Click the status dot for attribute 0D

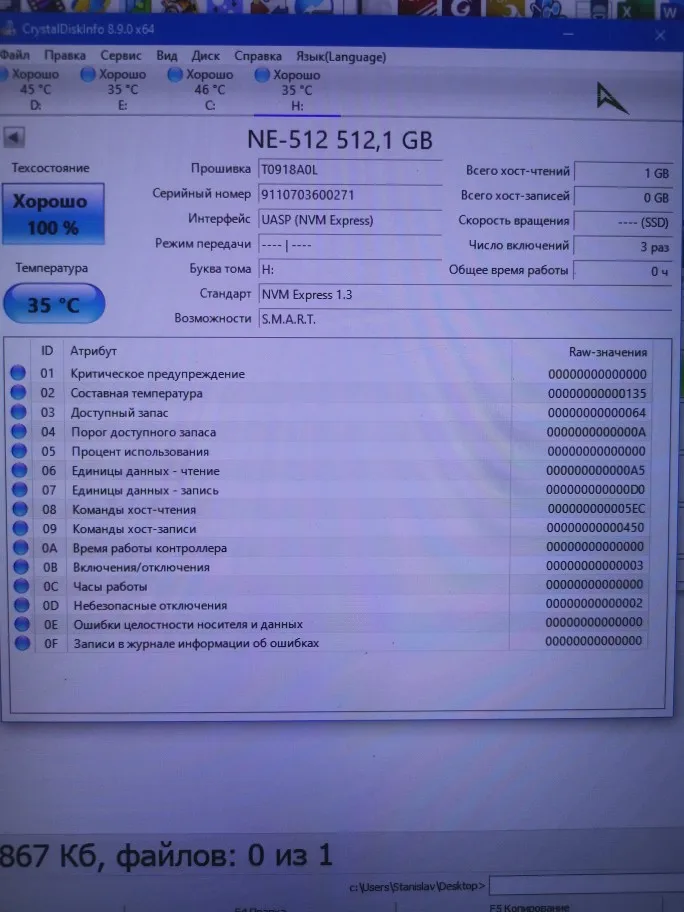[22, 605]
